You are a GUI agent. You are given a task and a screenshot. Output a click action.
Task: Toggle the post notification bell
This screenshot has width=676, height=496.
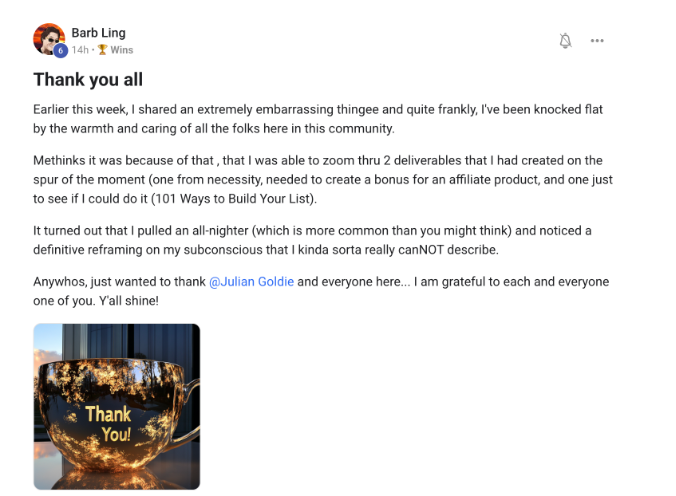(565, 41)
